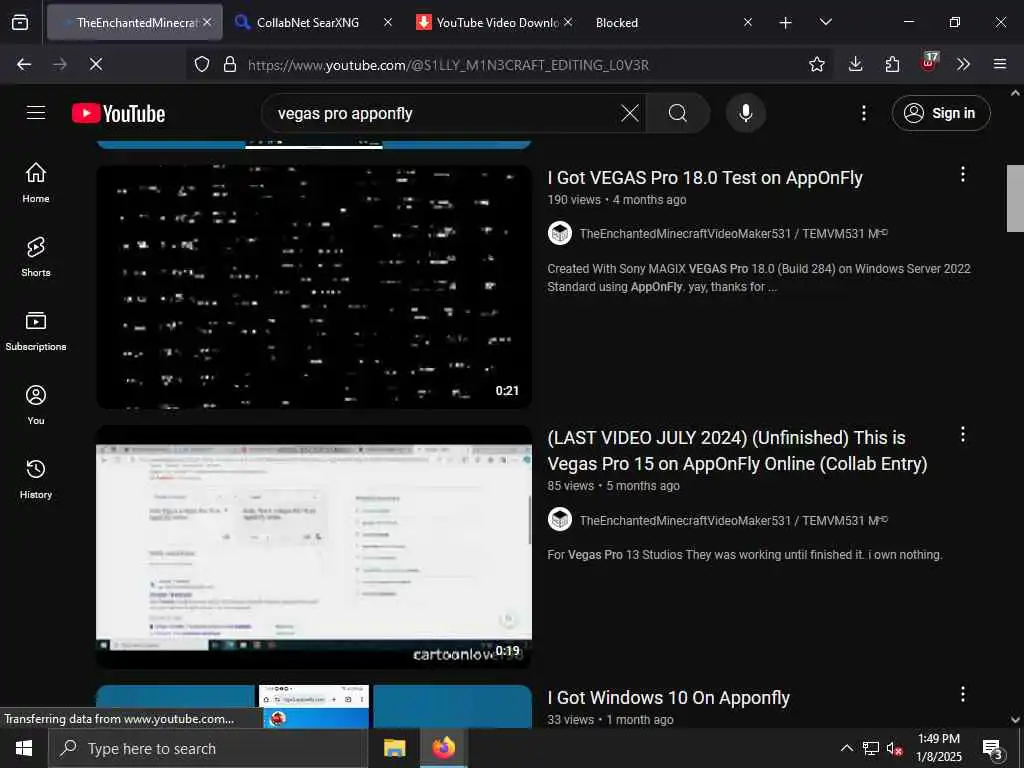Image resolution: width=1024 pixels, height=768 pixels.
Task: Click scrollbar down arrow
Action: point(1015,720)
